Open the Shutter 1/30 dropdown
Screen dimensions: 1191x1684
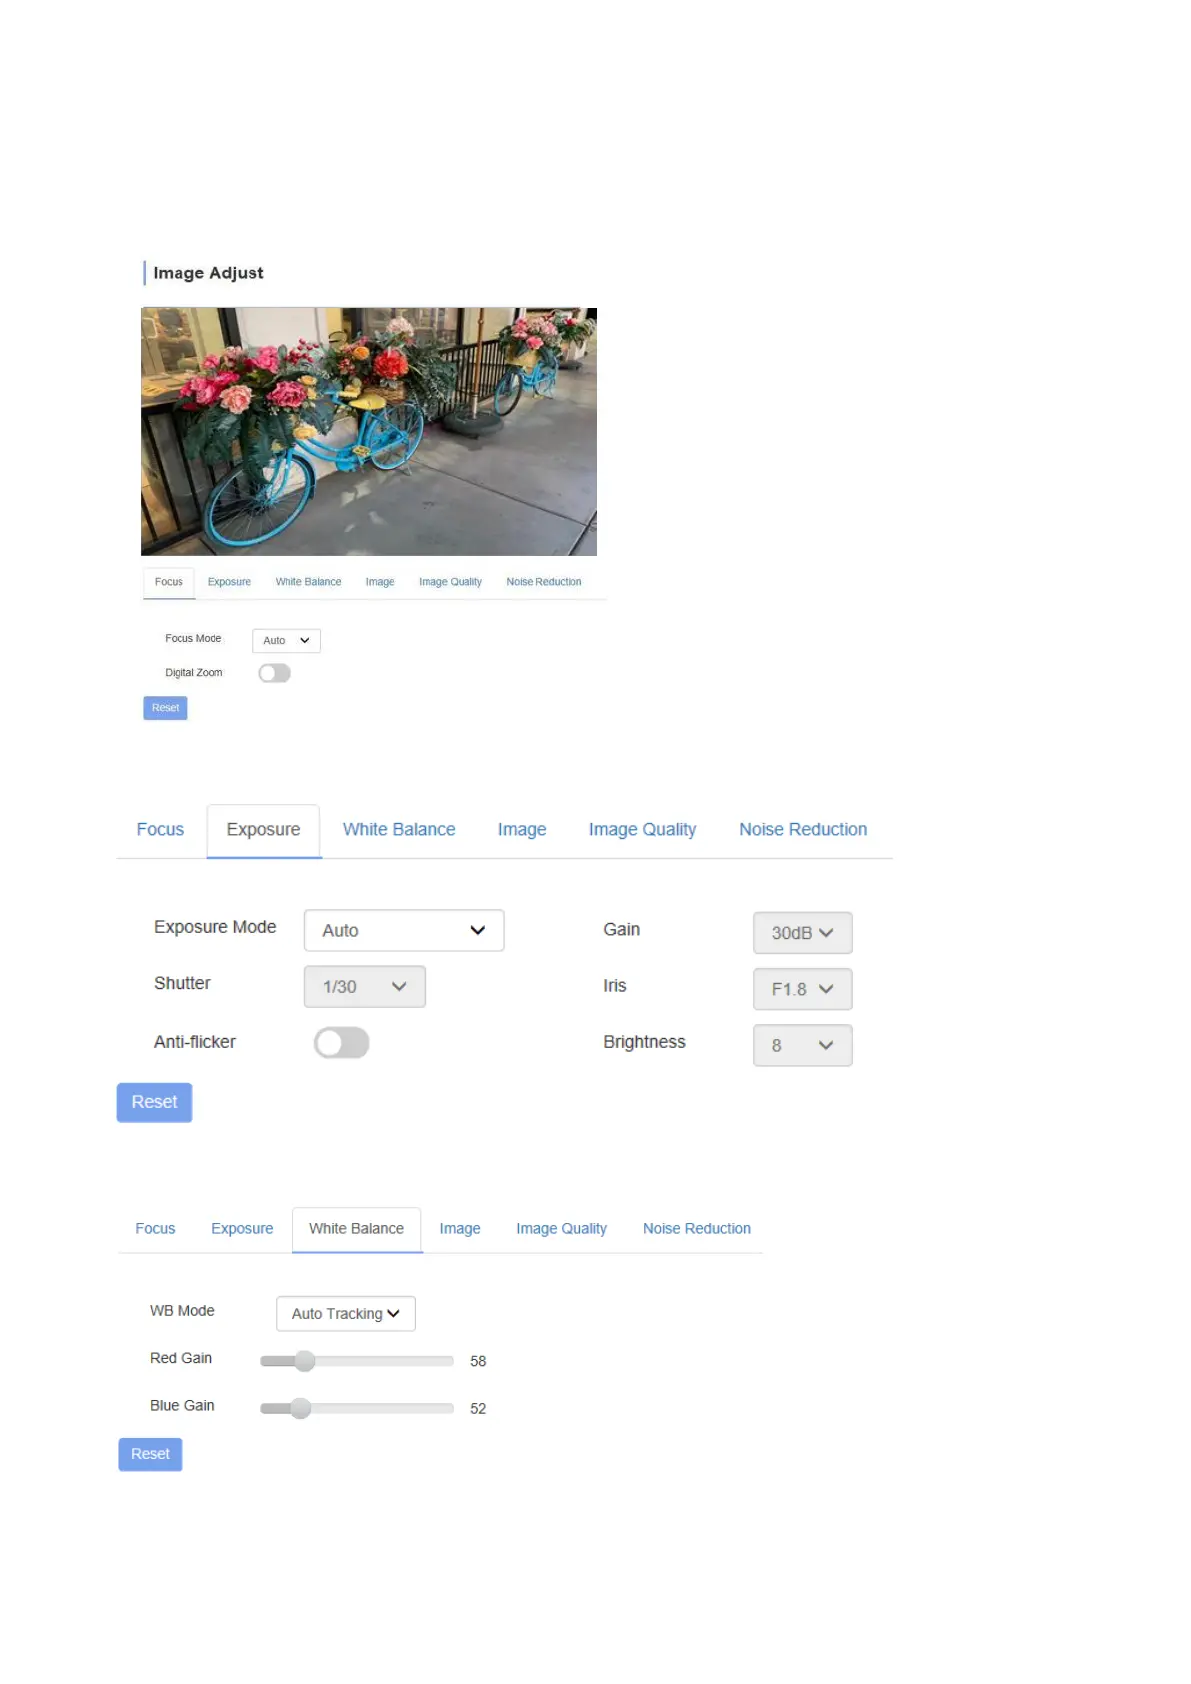(364, 987)
